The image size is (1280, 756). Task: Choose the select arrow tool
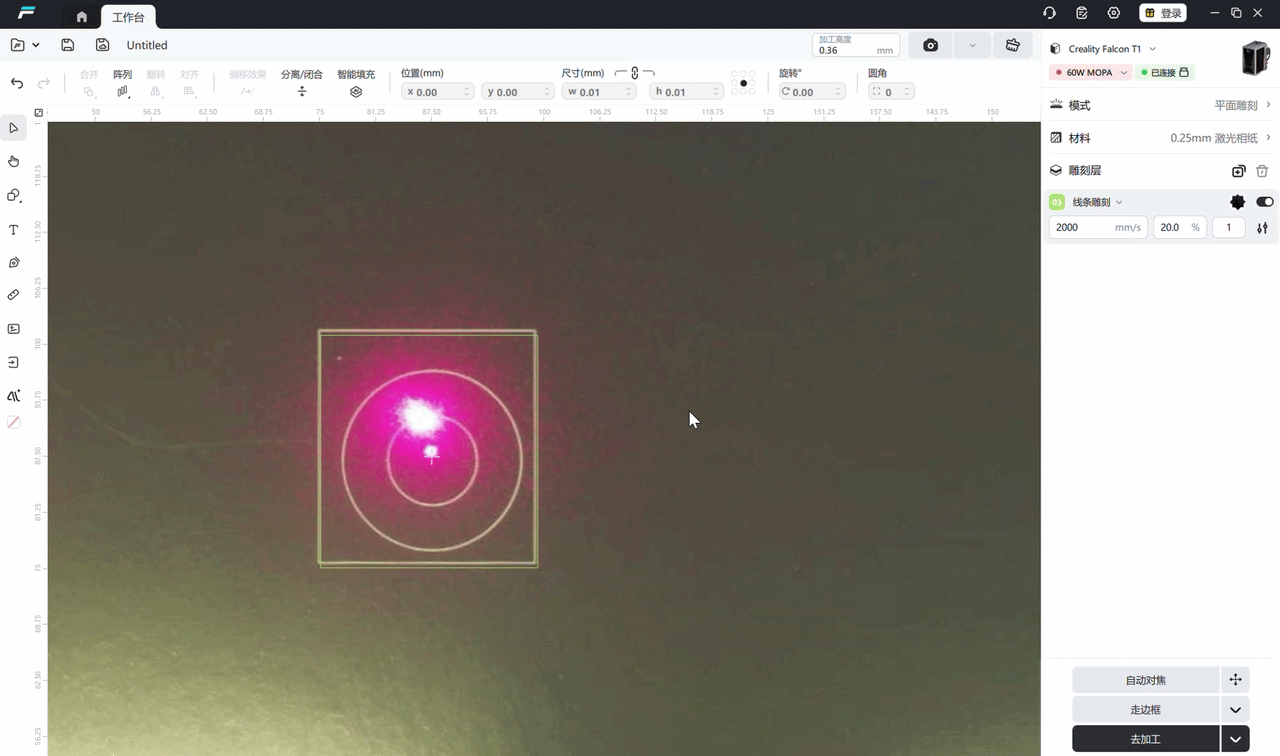[x=14, y=128]
